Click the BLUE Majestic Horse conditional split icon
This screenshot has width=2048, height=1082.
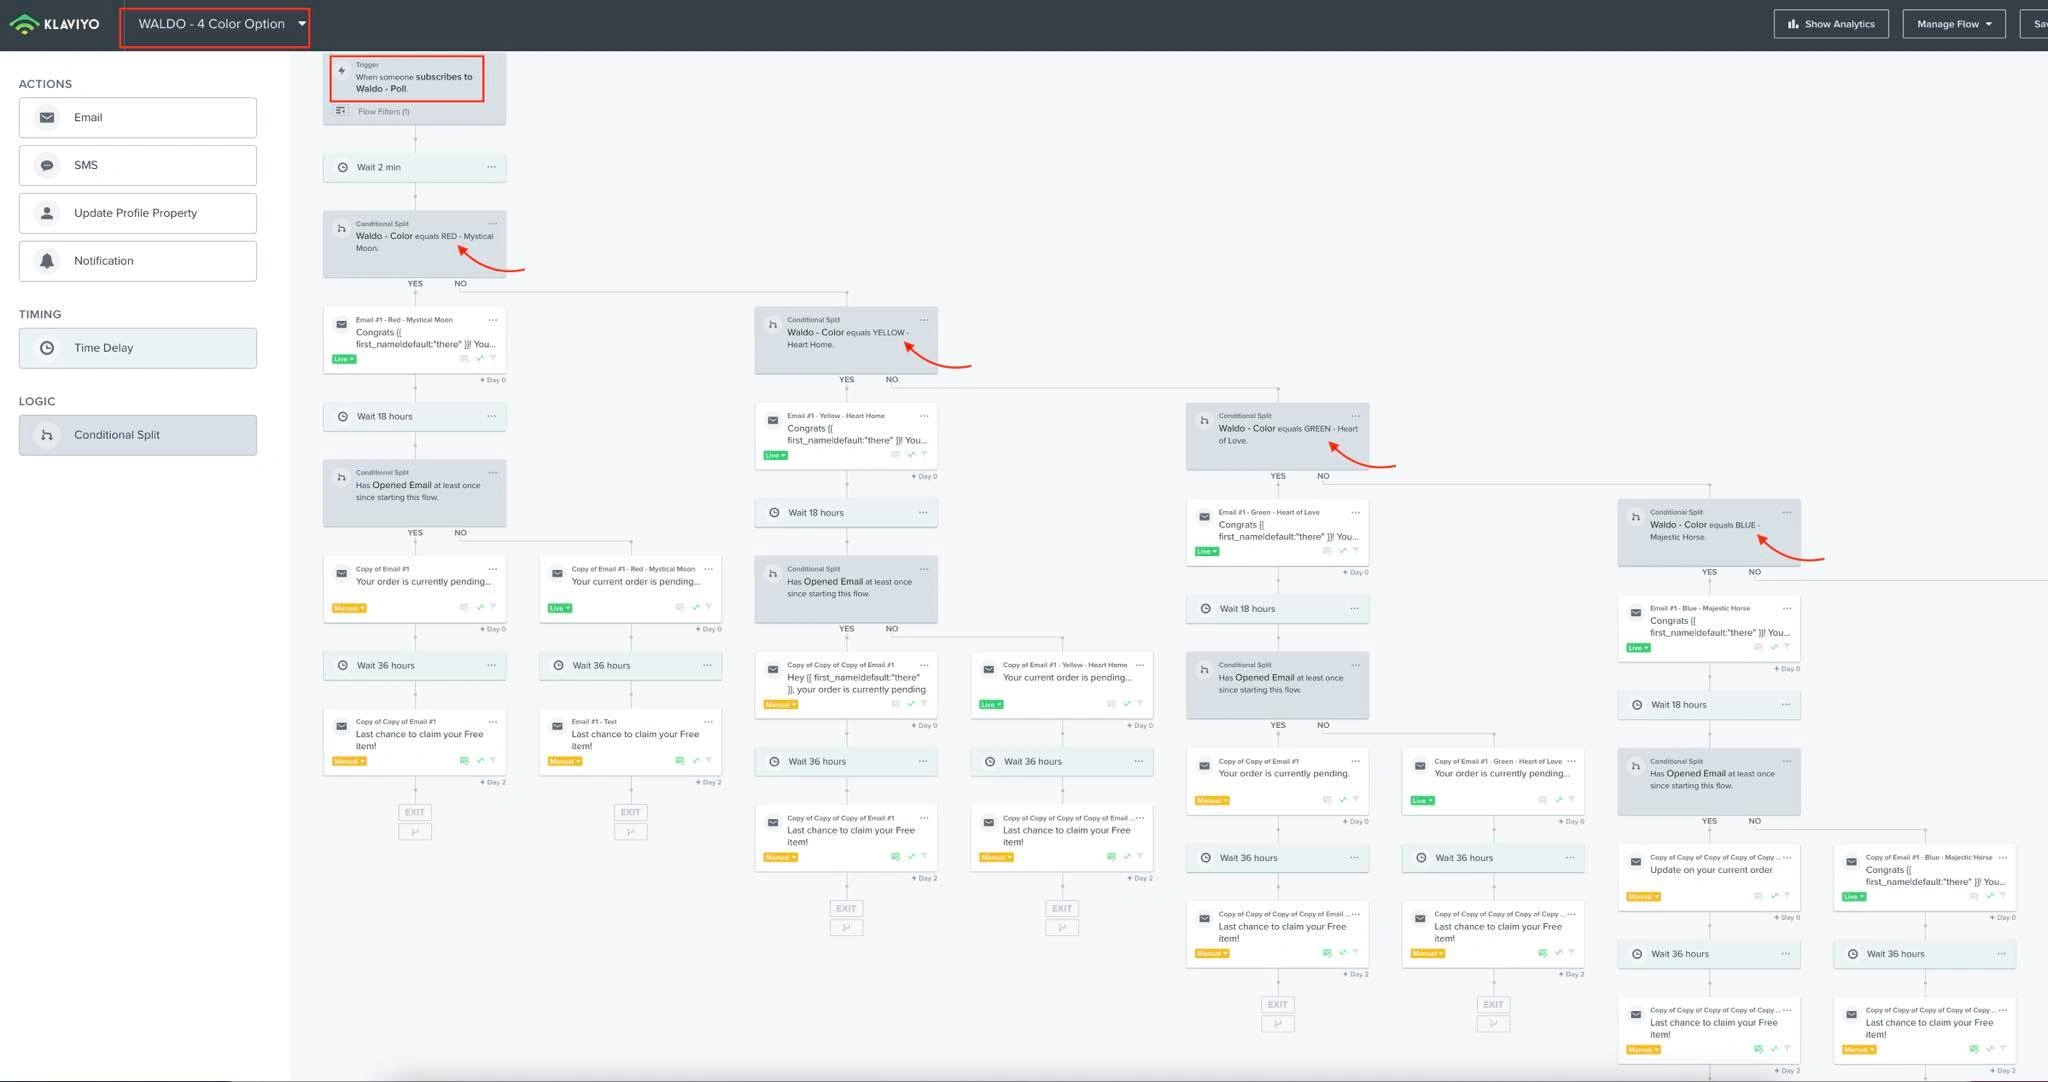coord(1635,517)
